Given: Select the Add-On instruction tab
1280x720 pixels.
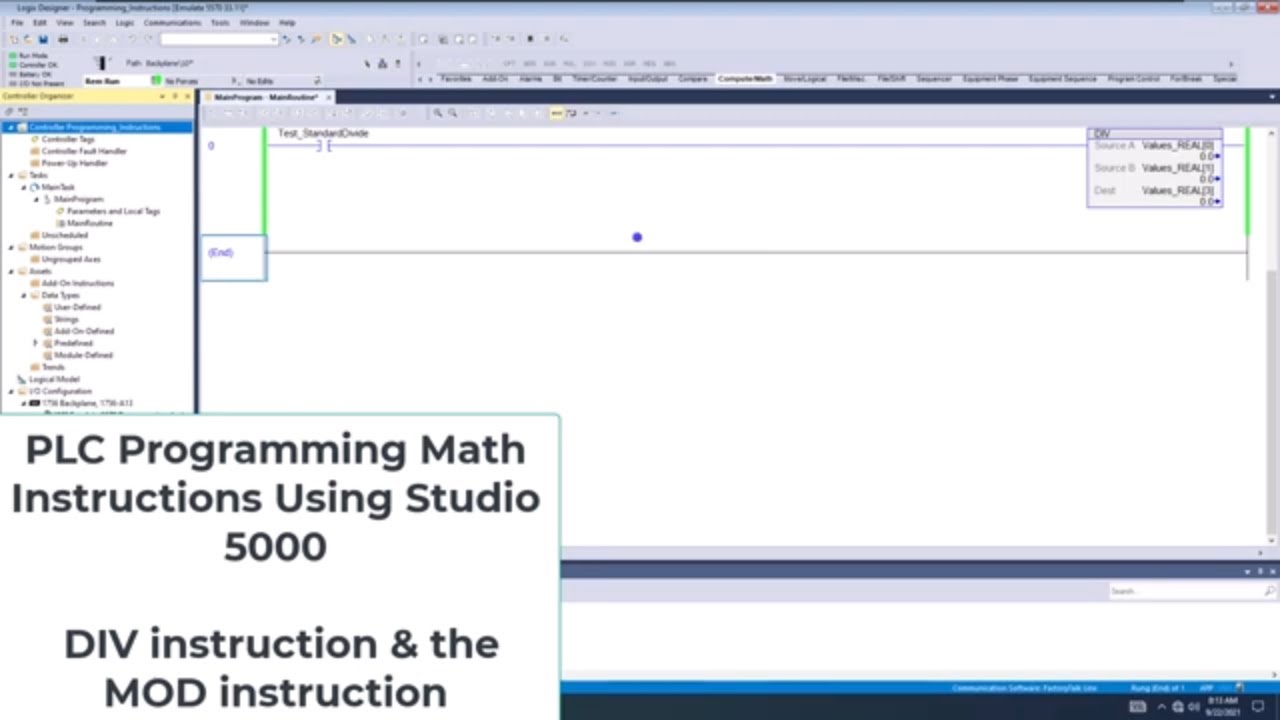Looking at the screenshot, I should tap(495, 78).
